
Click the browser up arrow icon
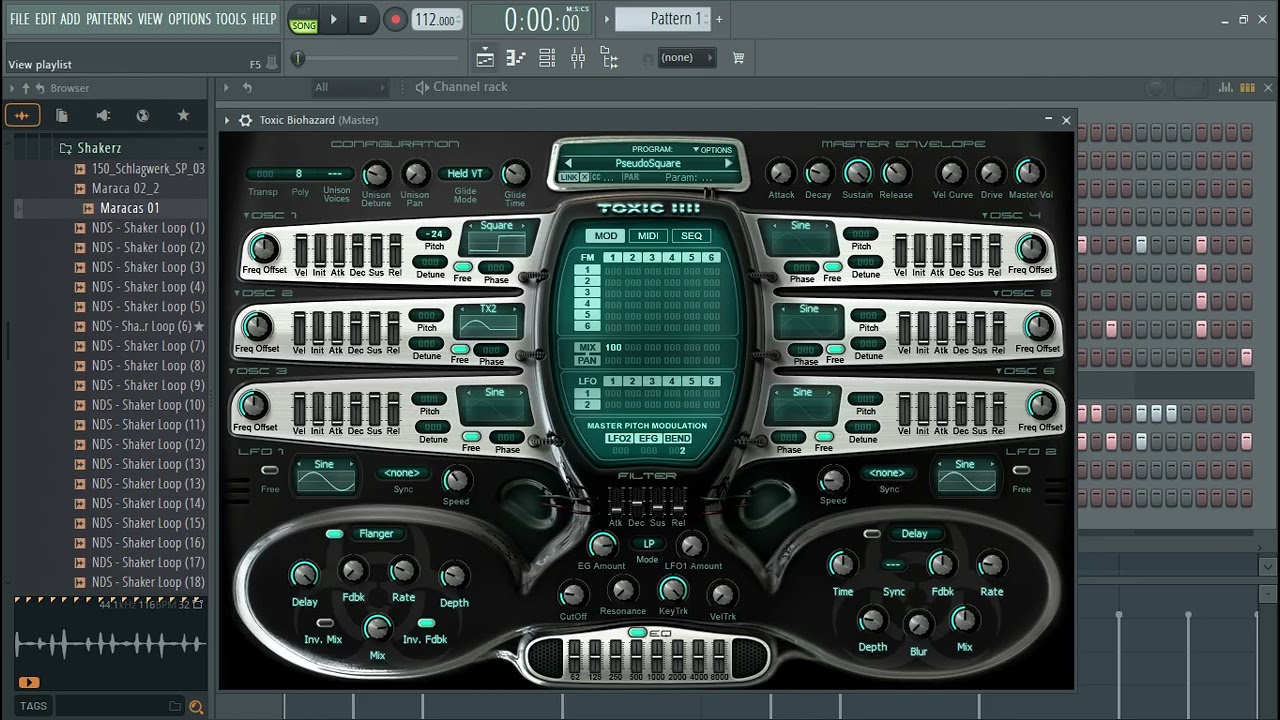26,88
